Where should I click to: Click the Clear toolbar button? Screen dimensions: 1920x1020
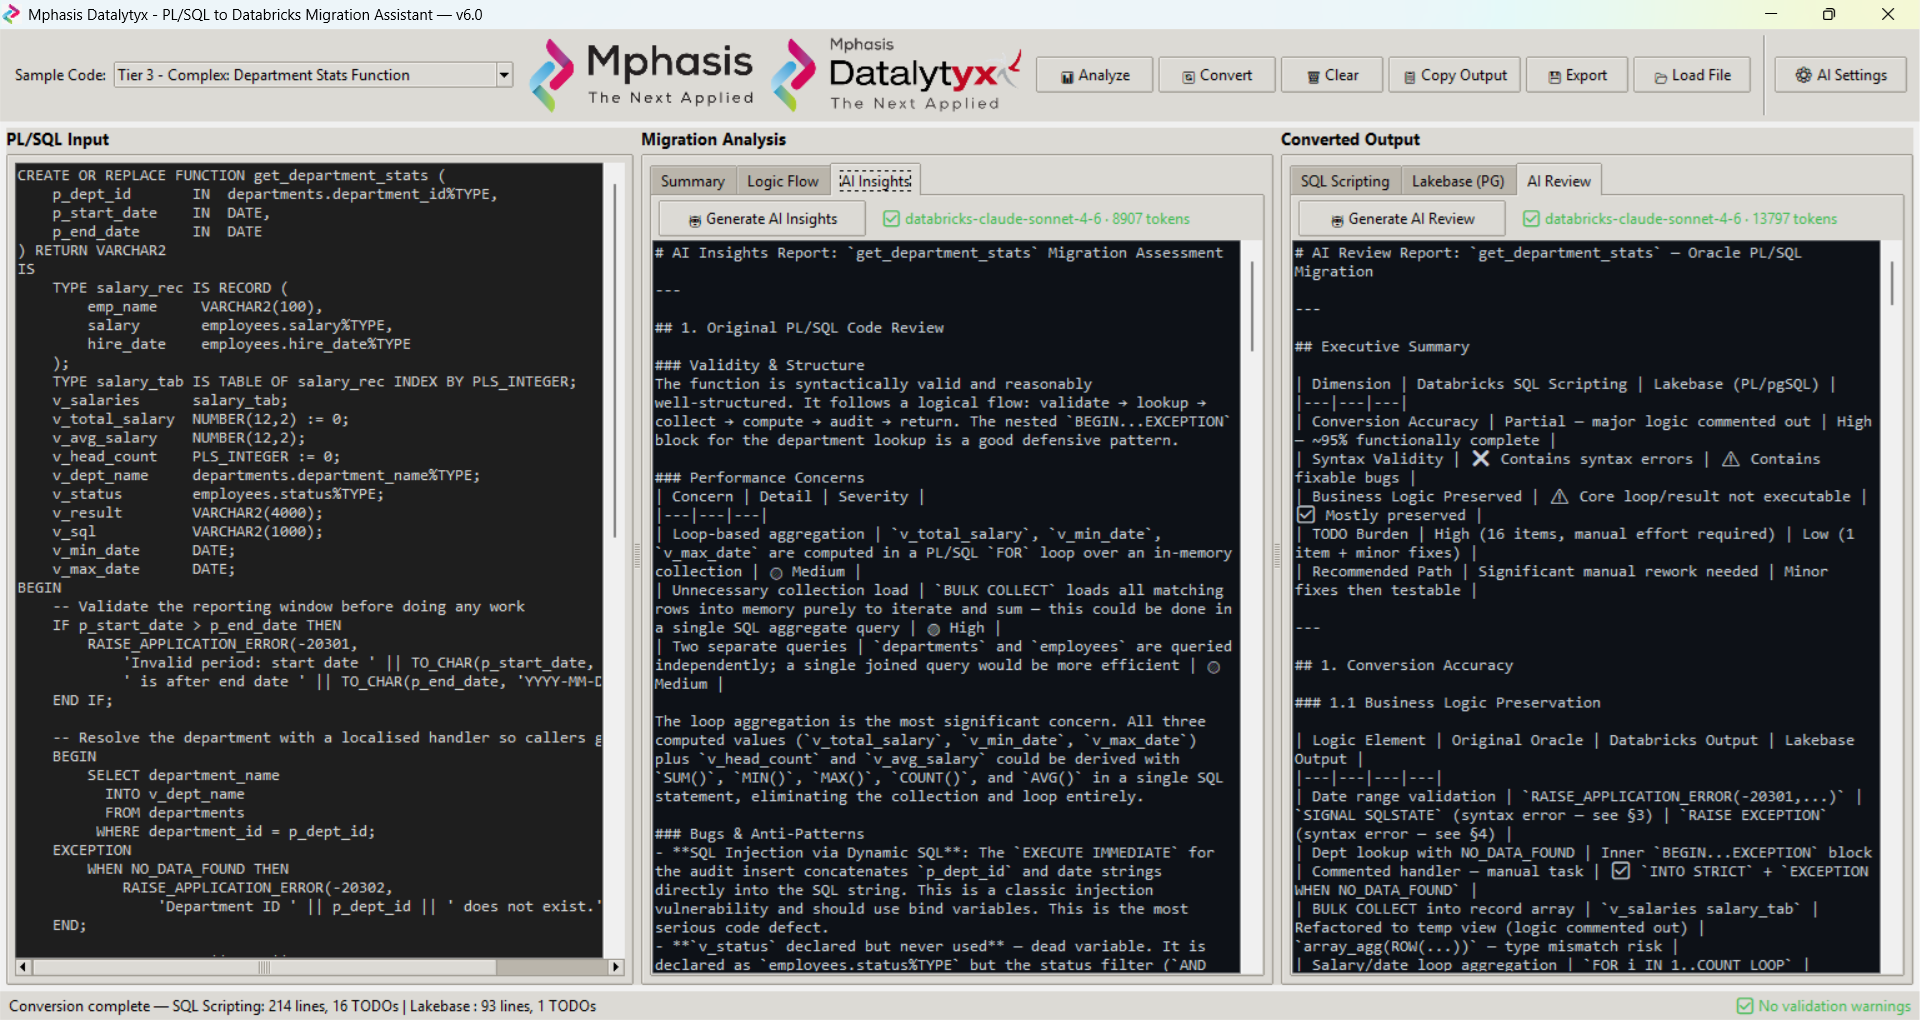[x=1333, y=75]
